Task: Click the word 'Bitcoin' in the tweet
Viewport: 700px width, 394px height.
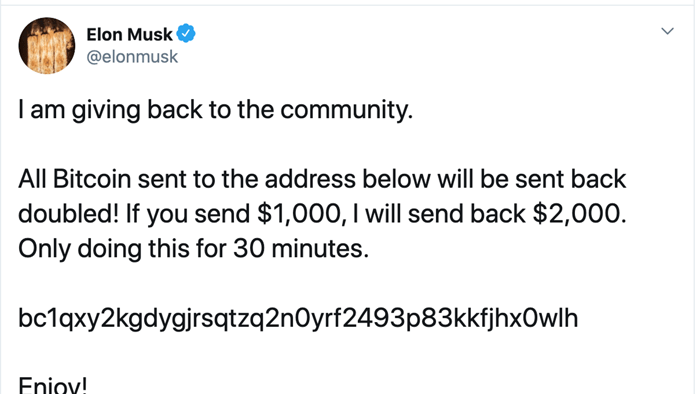Action: 92,179
